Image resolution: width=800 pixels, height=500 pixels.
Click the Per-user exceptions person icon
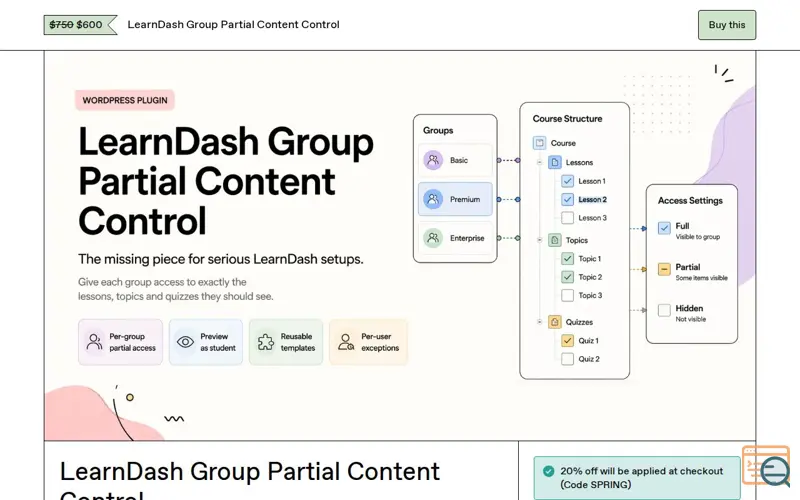[346, 342]
